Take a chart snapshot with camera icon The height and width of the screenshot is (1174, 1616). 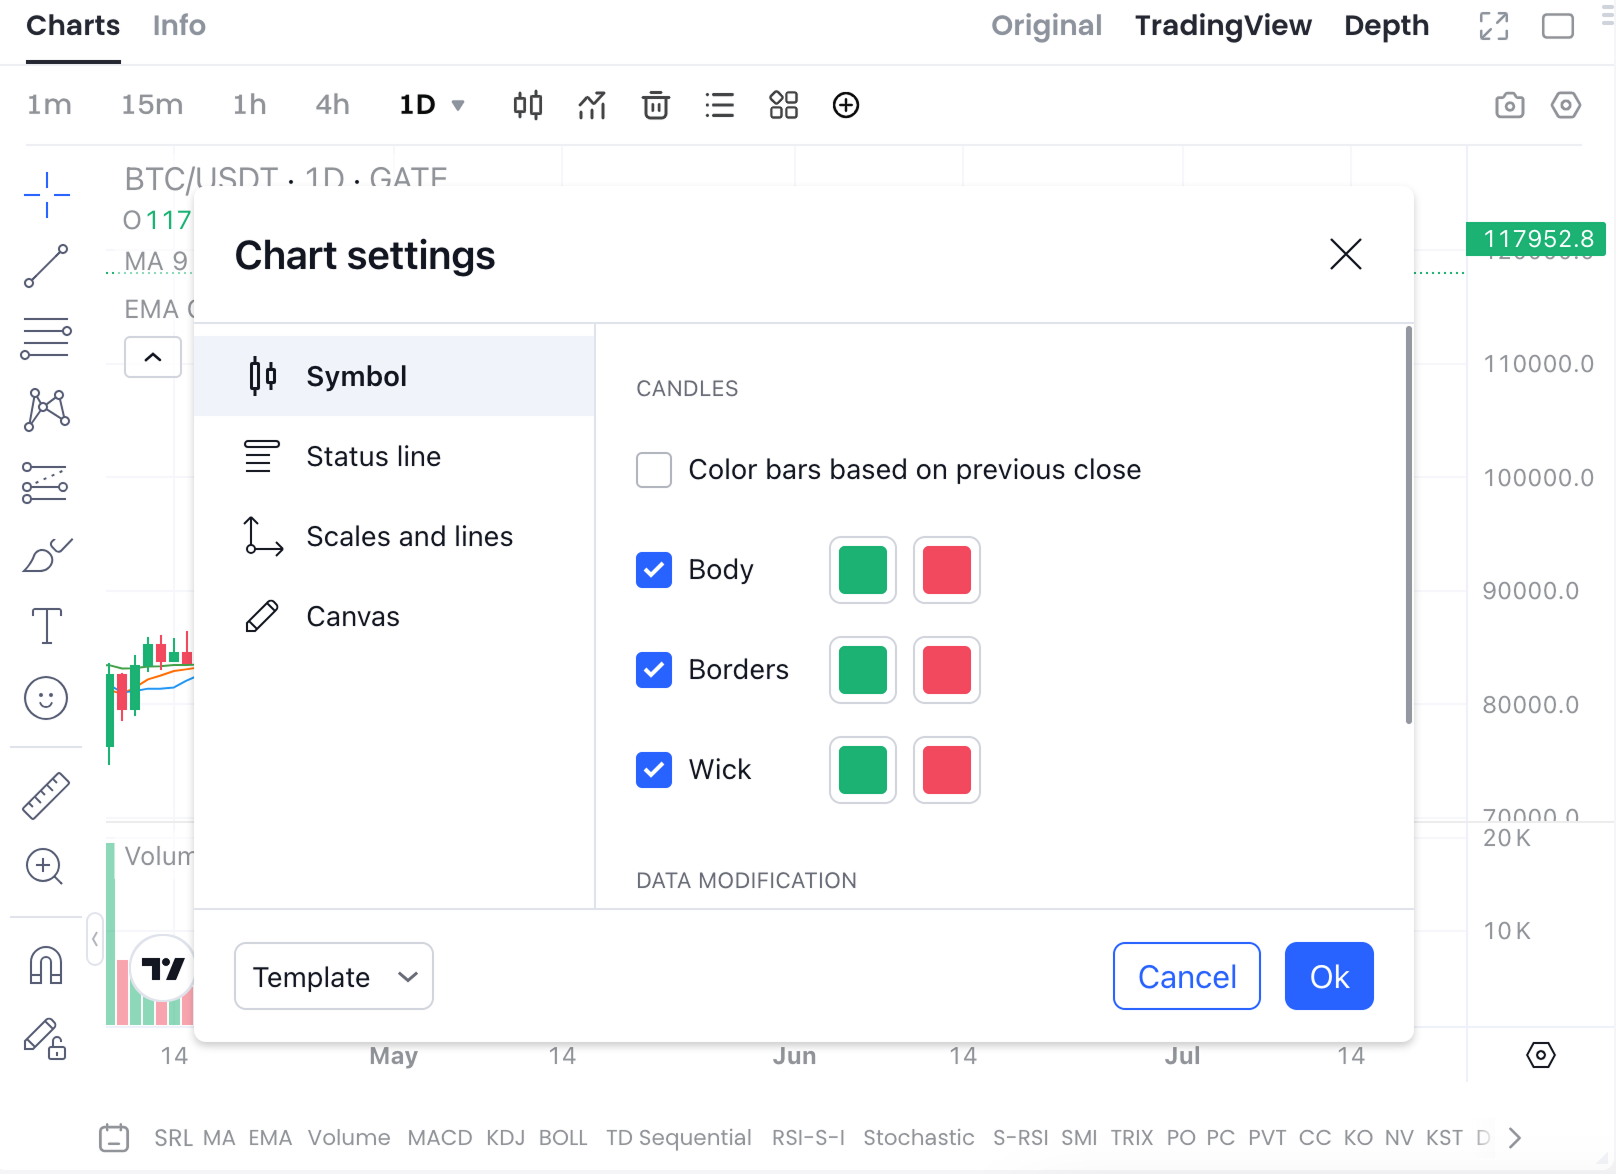tap(1509, 105)
